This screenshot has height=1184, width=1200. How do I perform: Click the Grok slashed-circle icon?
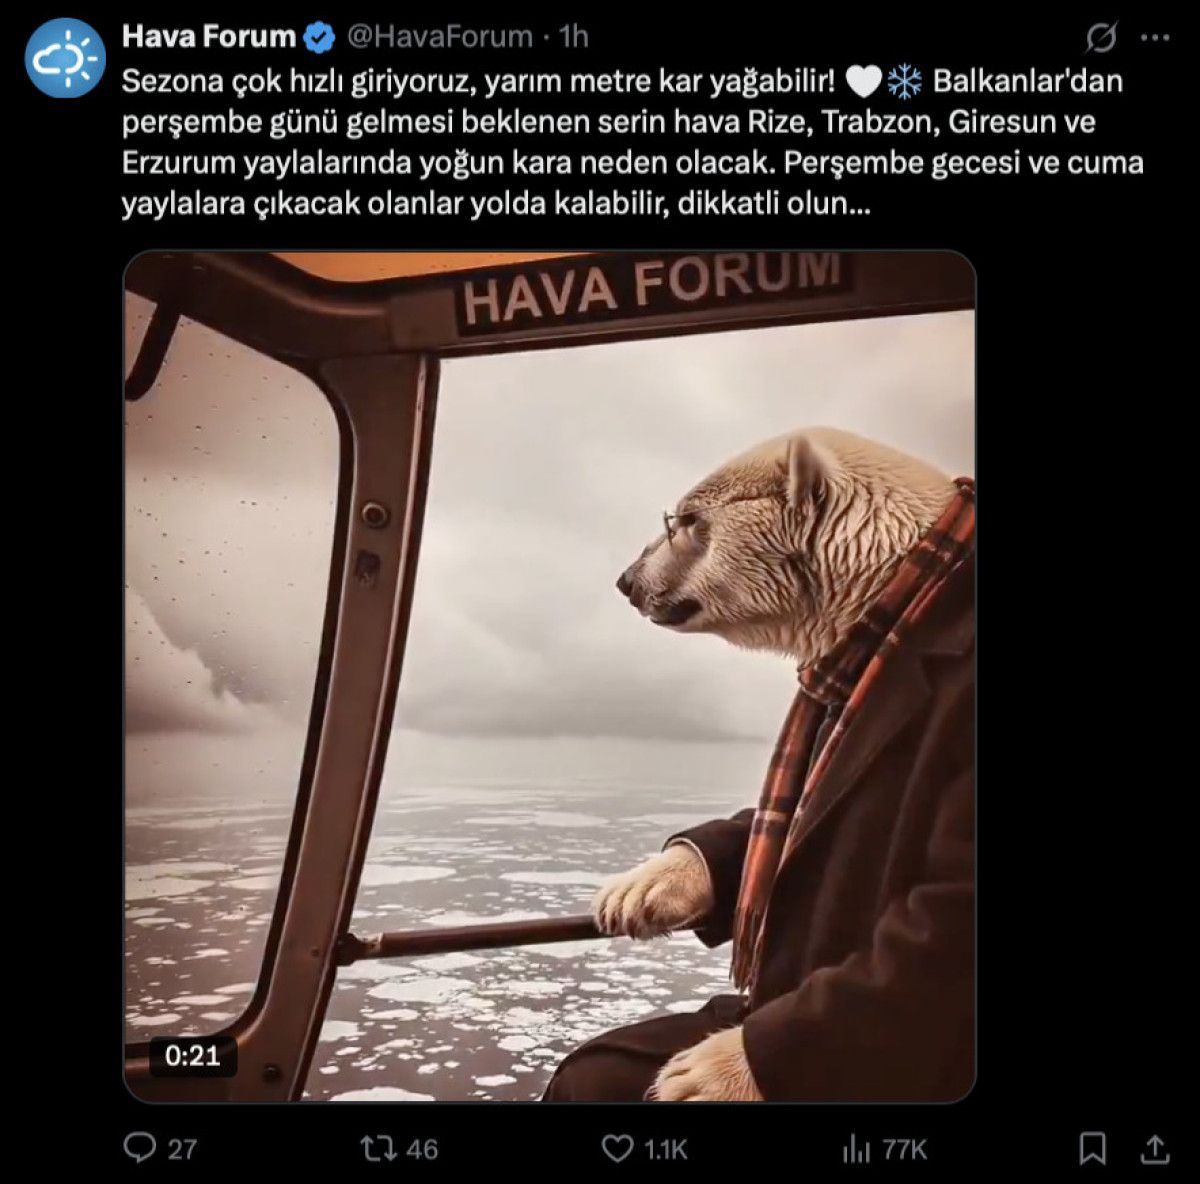click(x=1101, y=39)
